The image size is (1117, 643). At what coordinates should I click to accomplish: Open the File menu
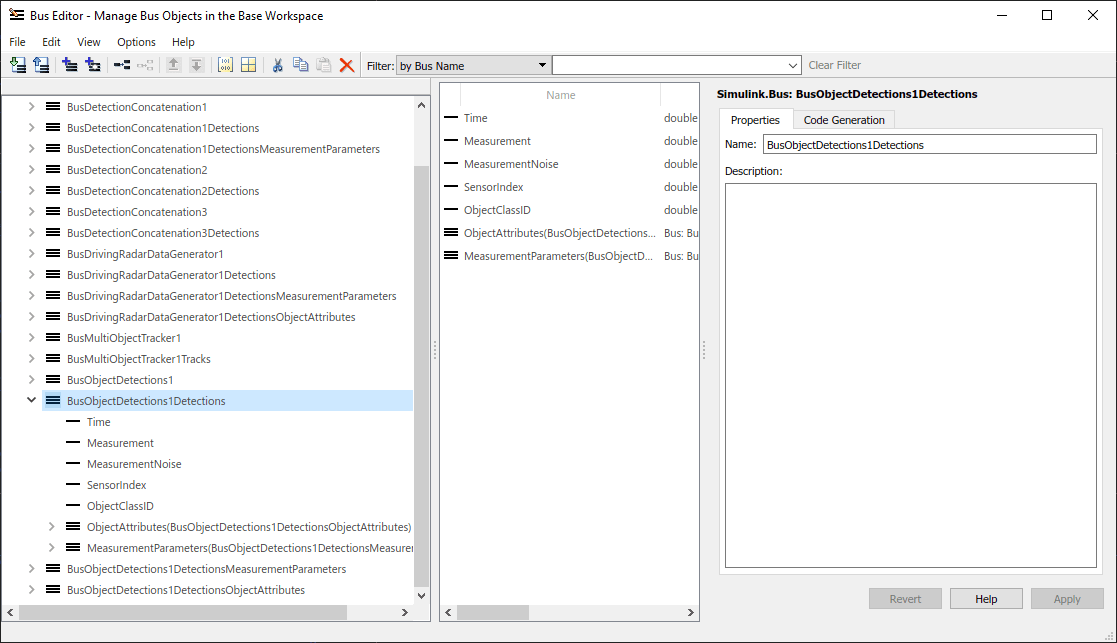[18, 42]
